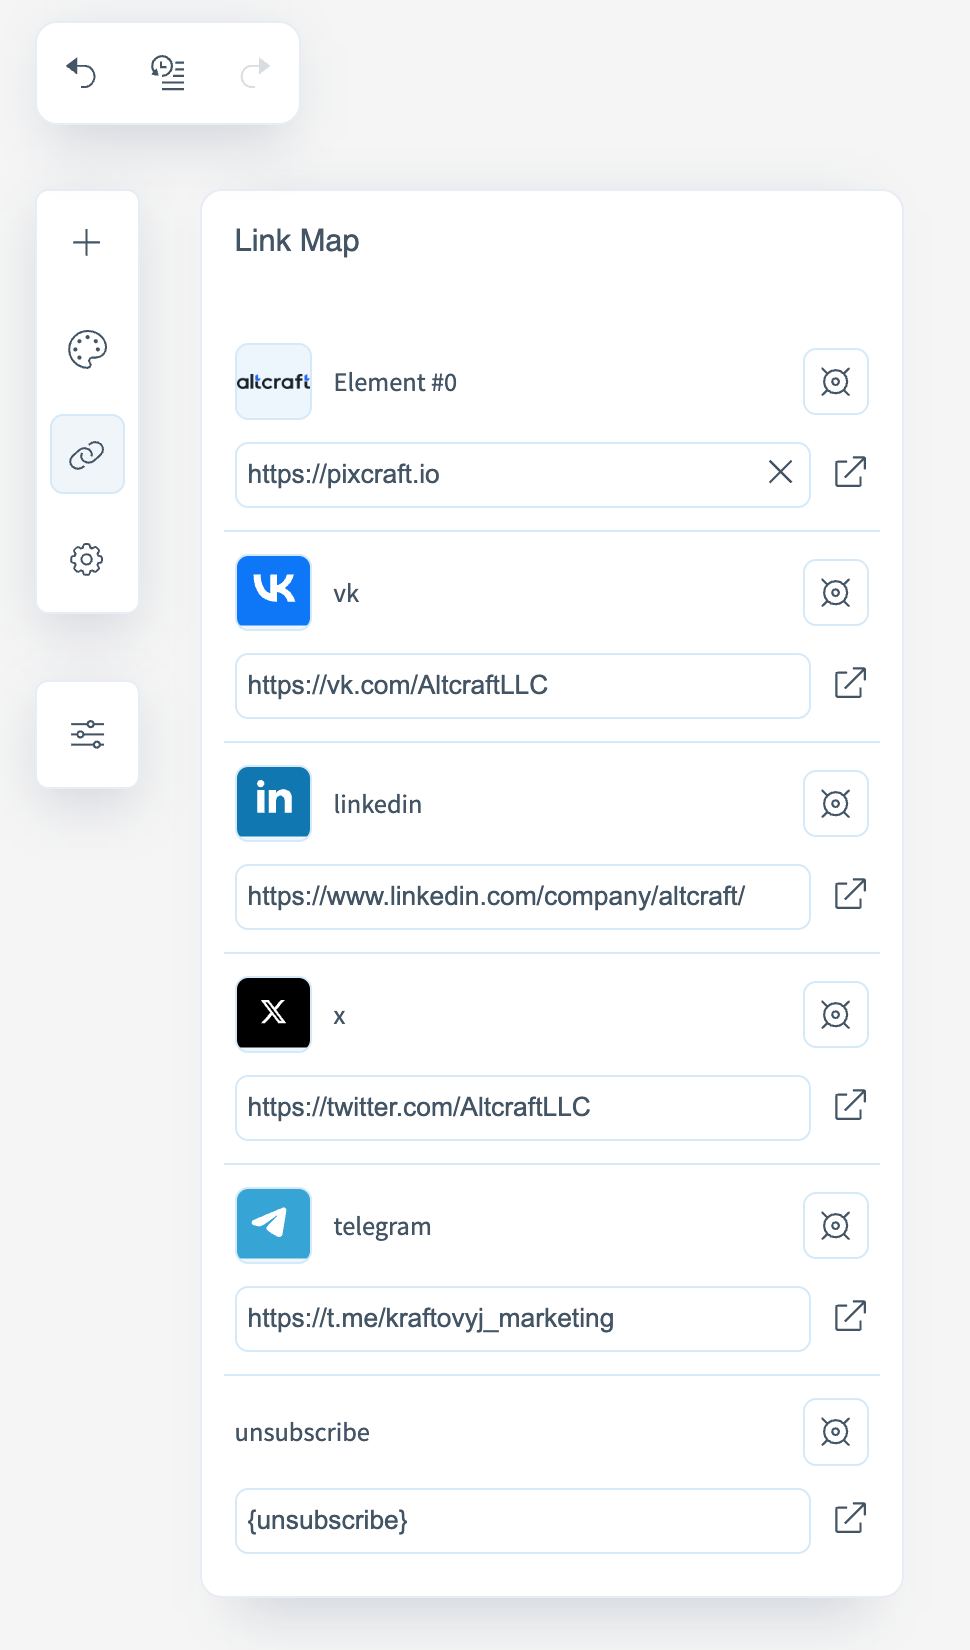Open the gear settings icon
Screen dimensions: 970x1650
click(87, 559)
